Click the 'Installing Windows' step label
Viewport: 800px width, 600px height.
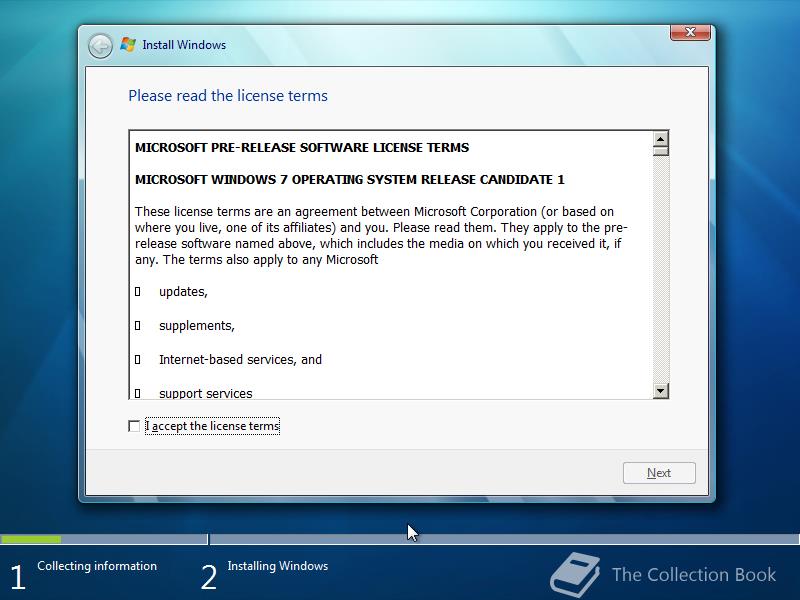pos(278,566)
